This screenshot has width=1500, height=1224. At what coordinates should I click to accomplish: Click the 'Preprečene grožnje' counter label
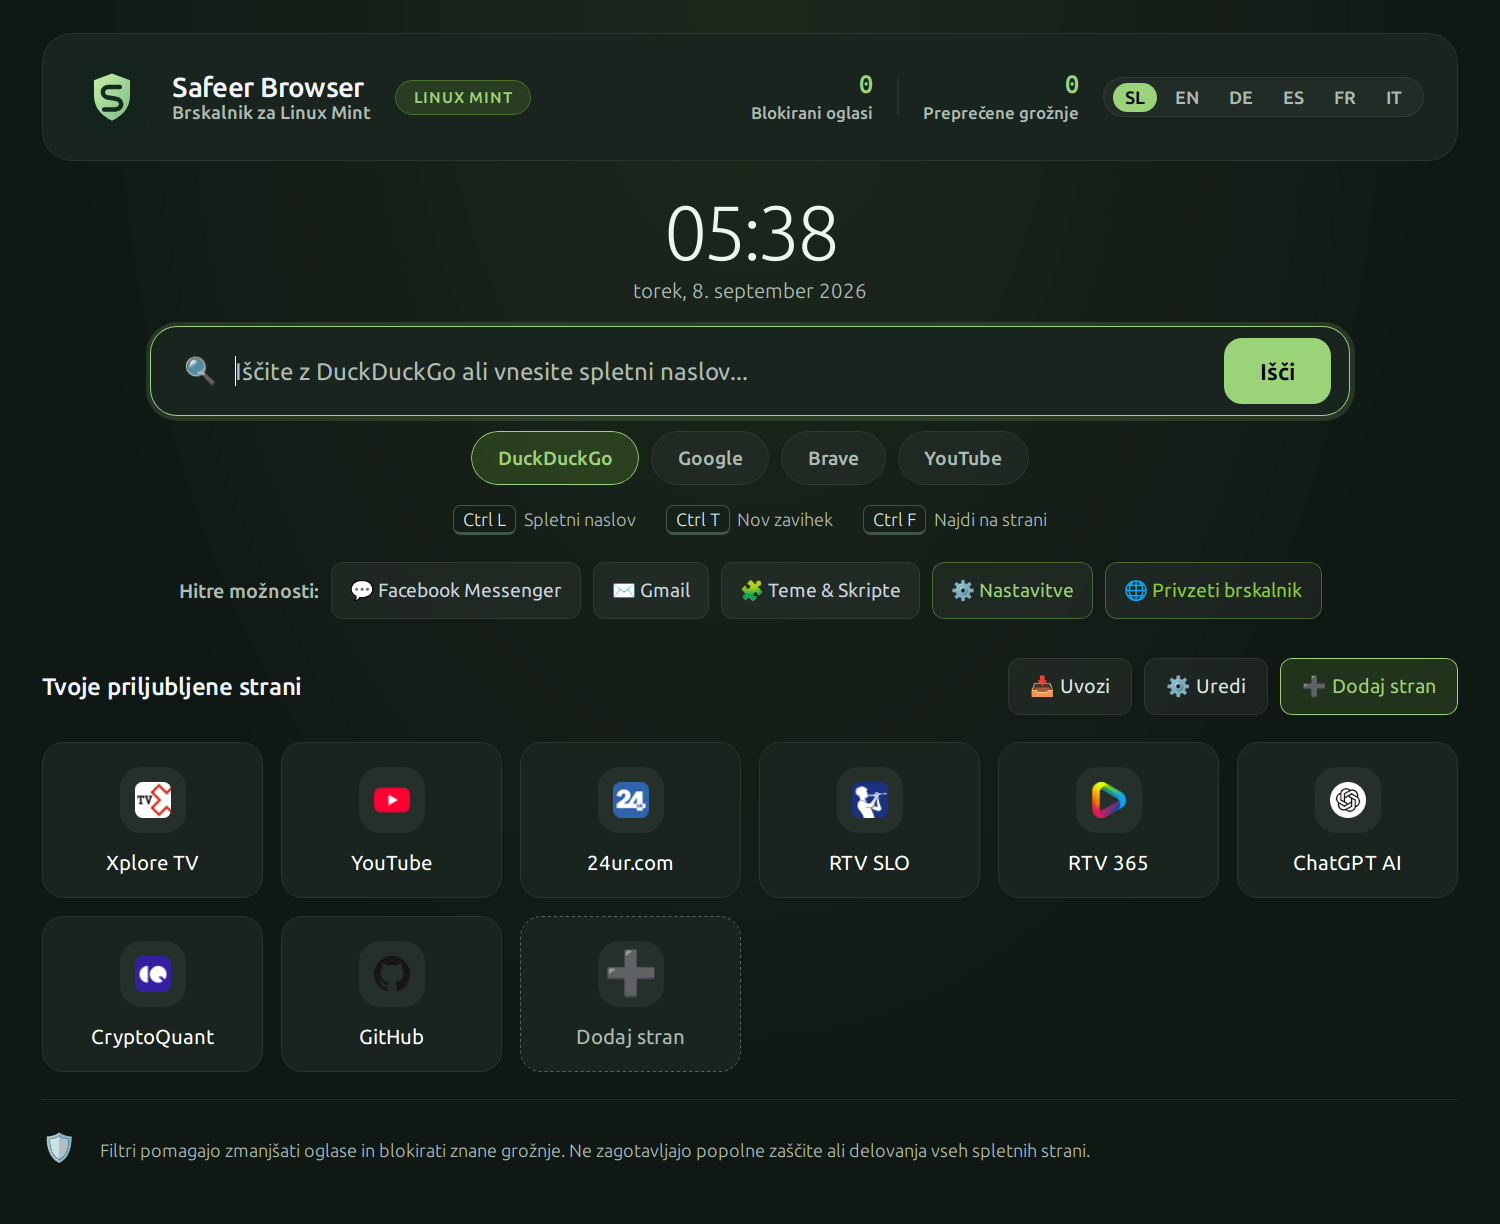(1001, 113)
